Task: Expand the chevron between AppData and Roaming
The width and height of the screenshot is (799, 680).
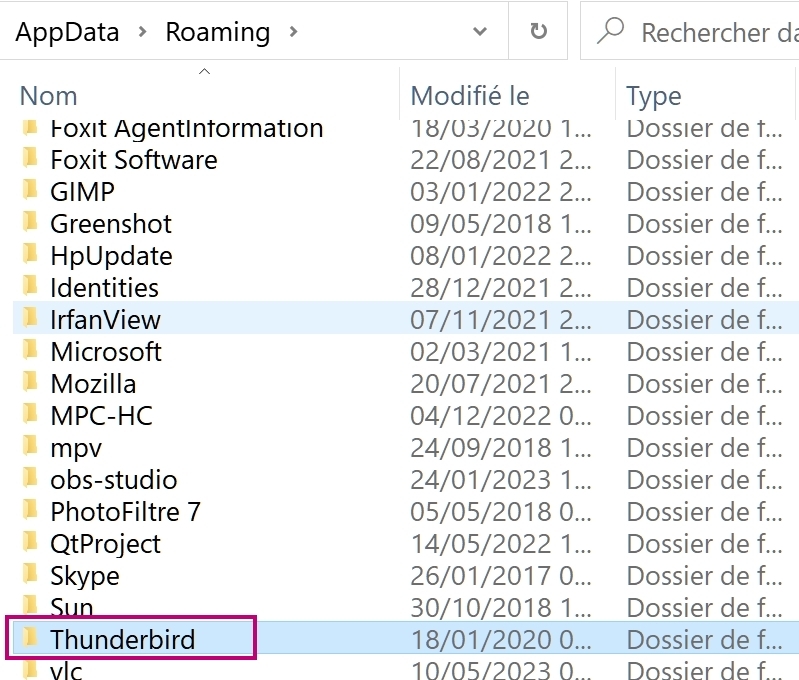Action: 143,32
